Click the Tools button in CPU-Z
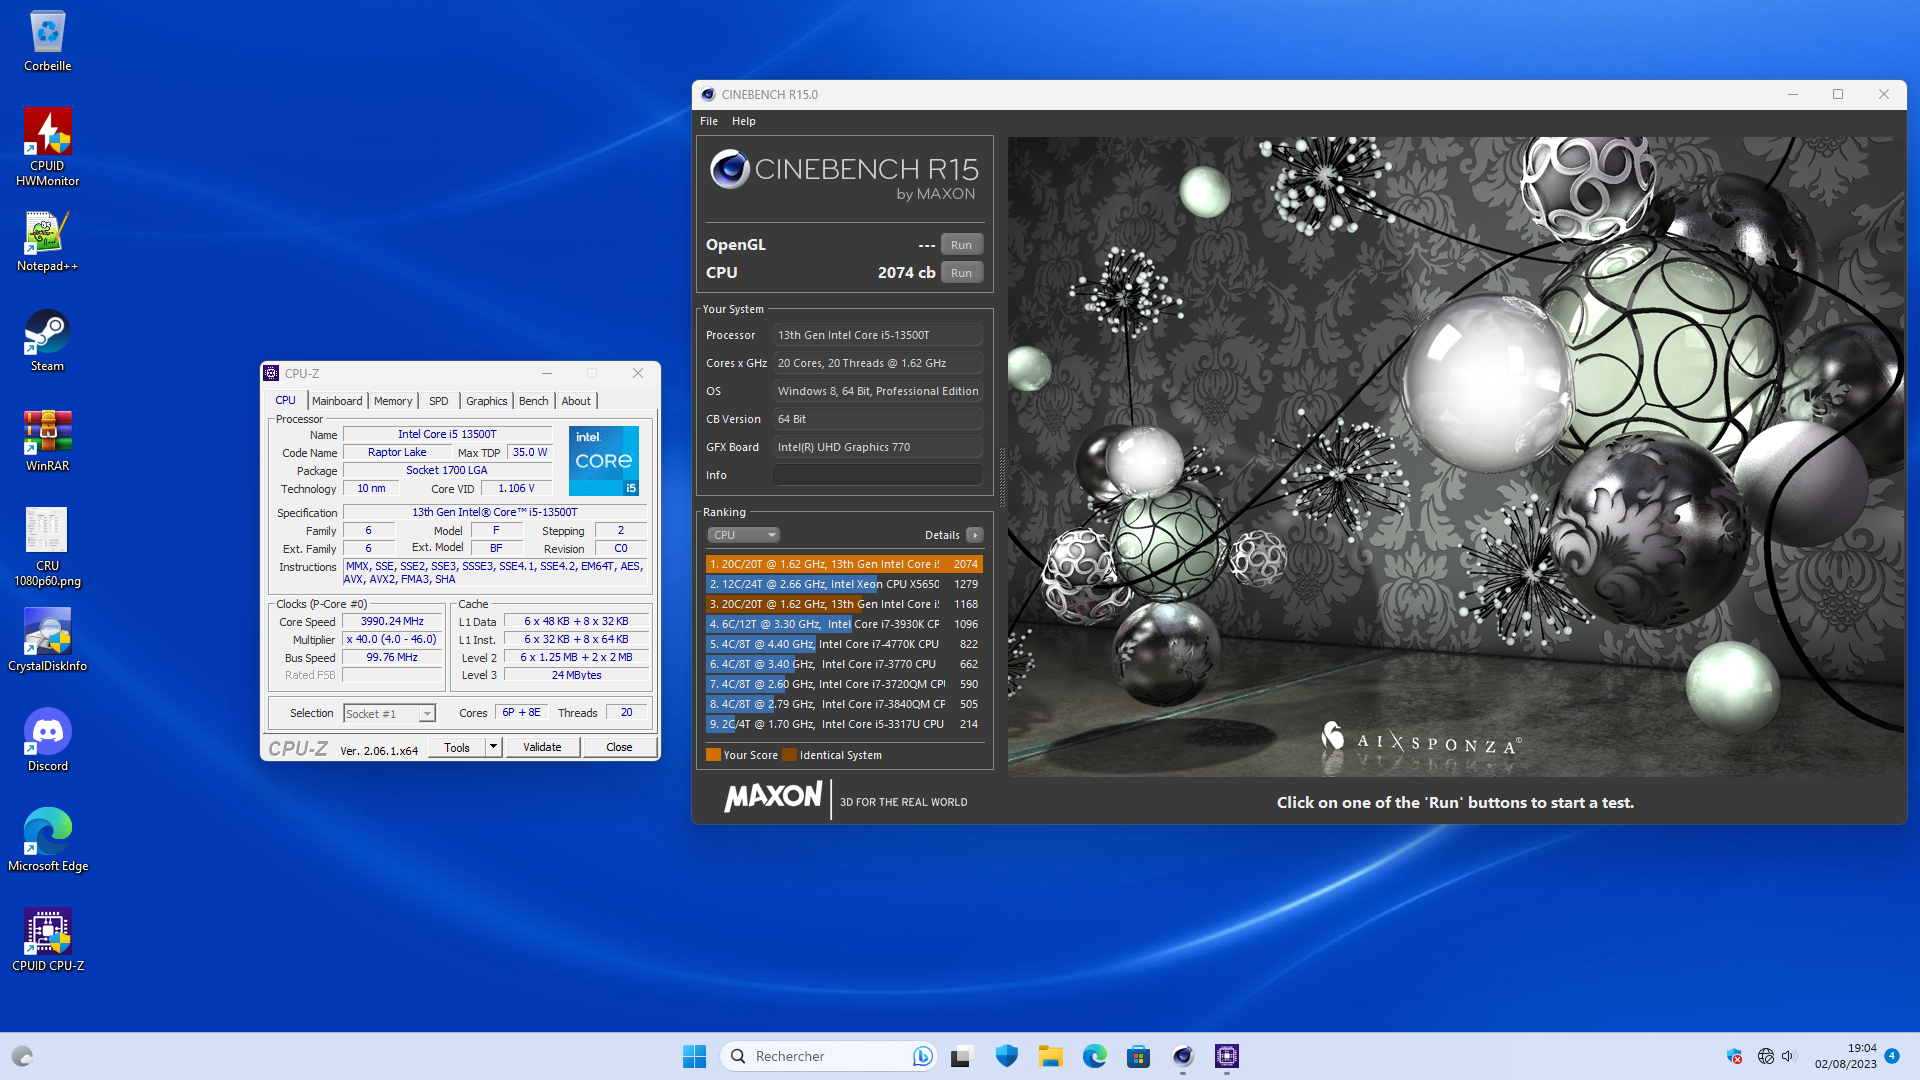Viewport: 1920px width, 1080px height. pyautogui.click(x=456, y=747)
